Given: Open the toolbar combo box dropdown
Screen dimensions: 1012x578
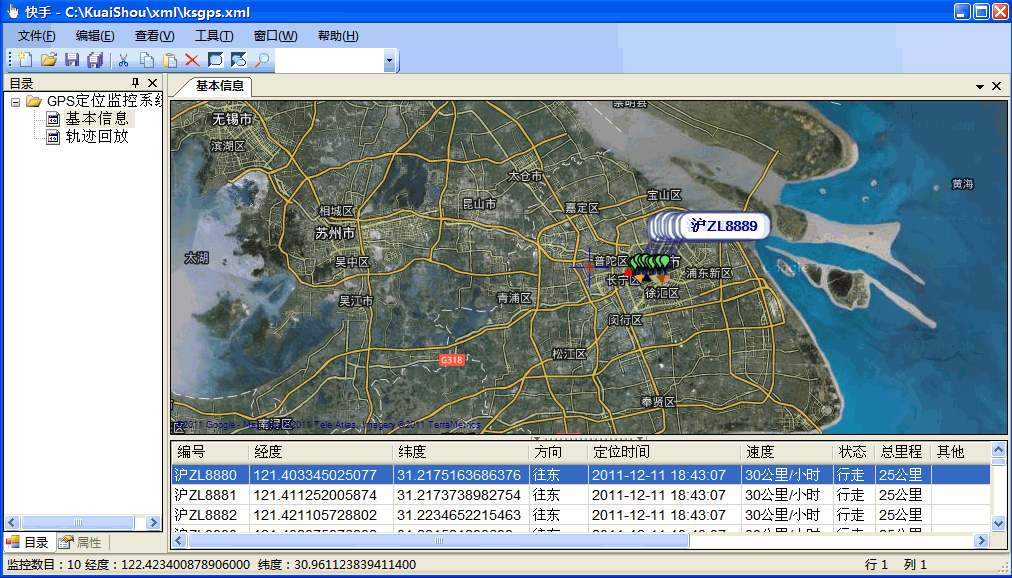Looking at the screenshot, I should click(389, 61).
